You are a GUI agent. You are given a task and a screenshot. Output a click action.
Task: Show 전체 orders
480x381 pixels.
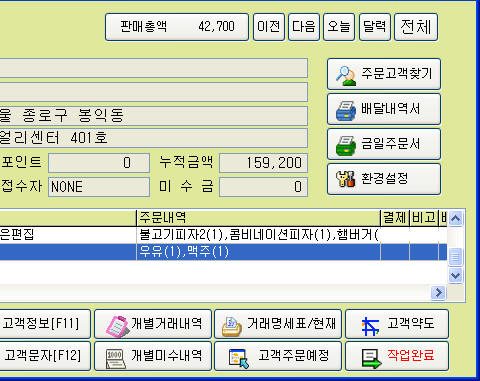(416, 27)
